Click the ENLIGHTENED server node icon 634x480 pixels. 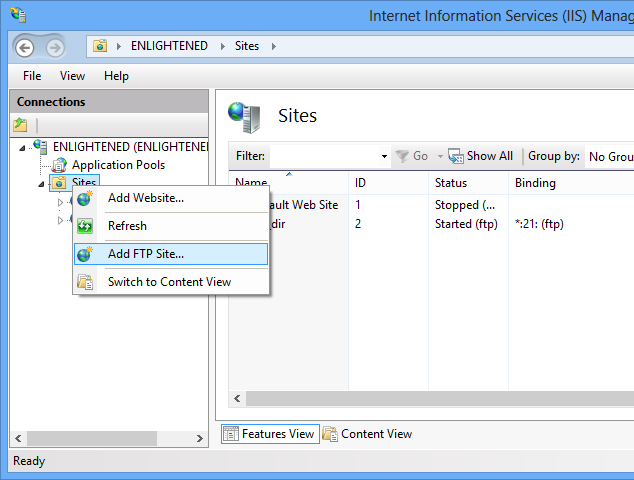click(40, 146)
